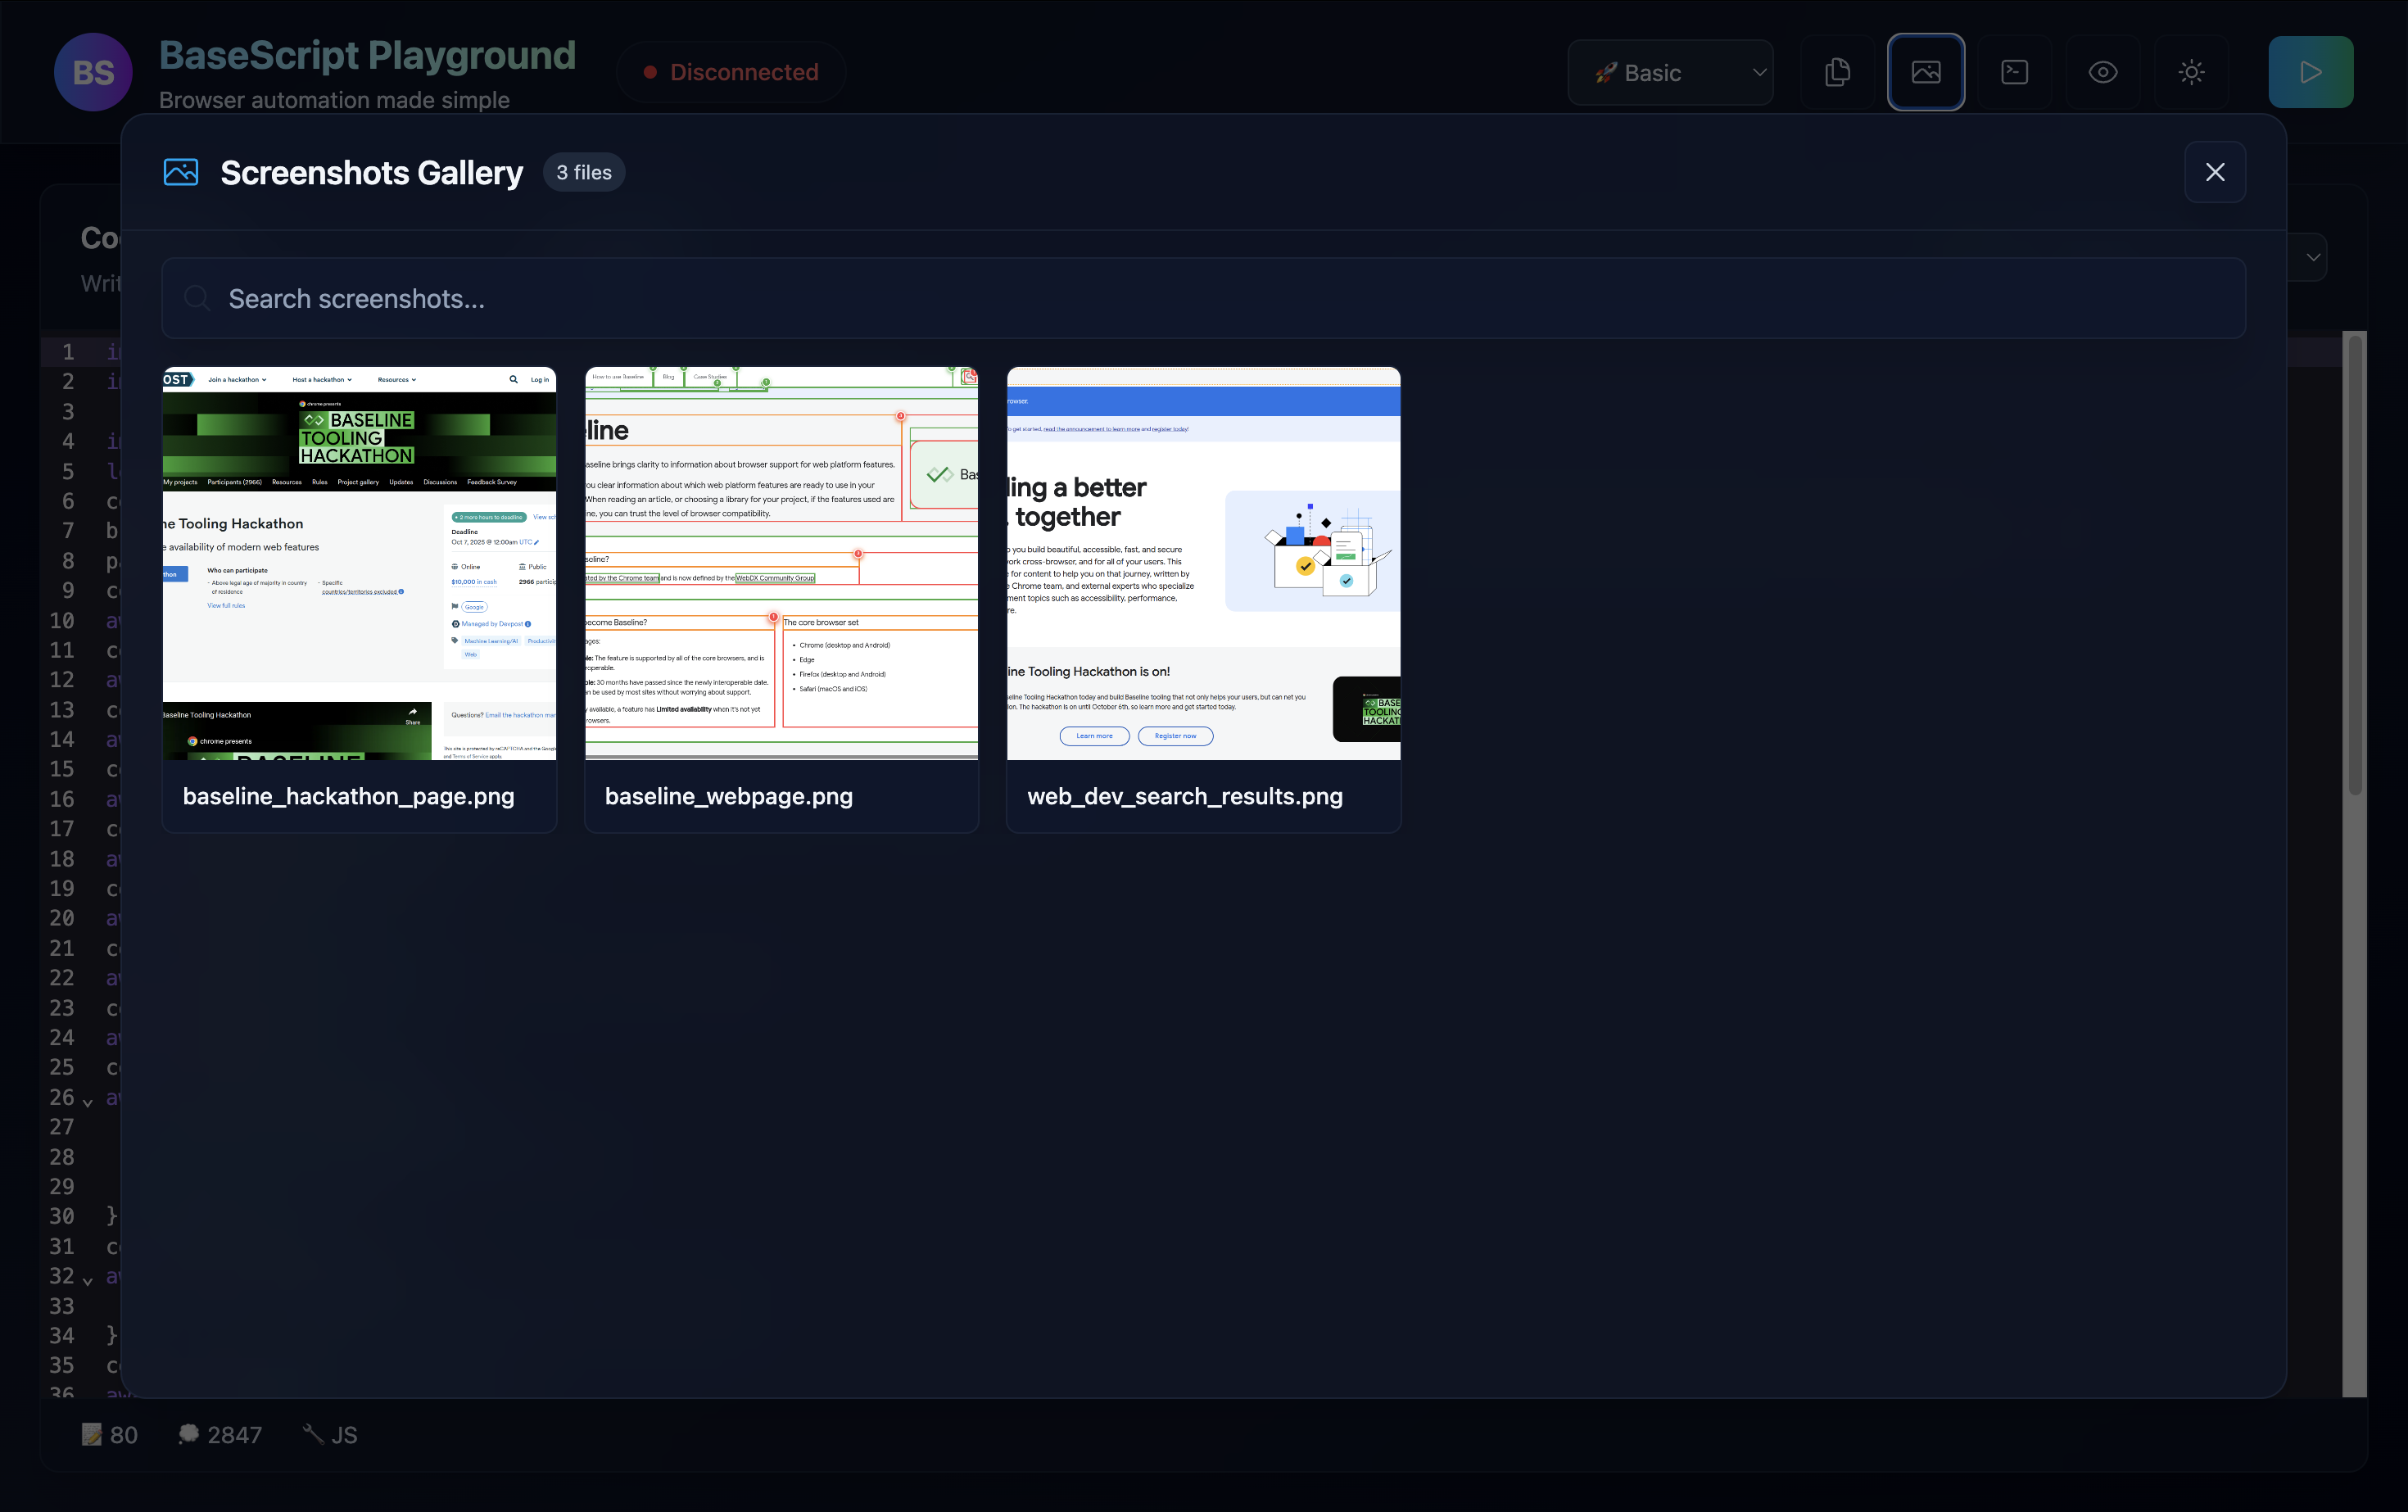Screen dimensions: 2408x1512
Task: Open the terminal console icon
Action: 2014,72
